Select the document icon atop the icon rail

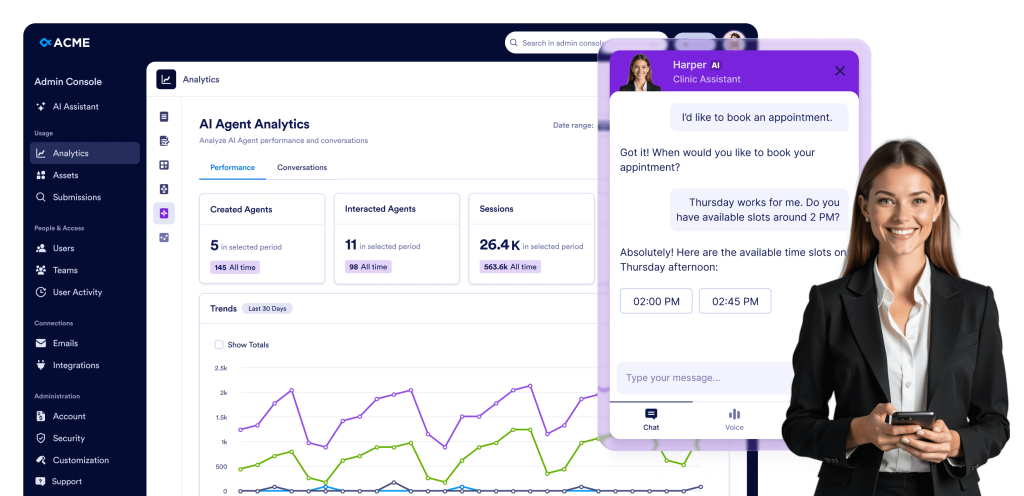pyautogui.click(x=164, y=117)
